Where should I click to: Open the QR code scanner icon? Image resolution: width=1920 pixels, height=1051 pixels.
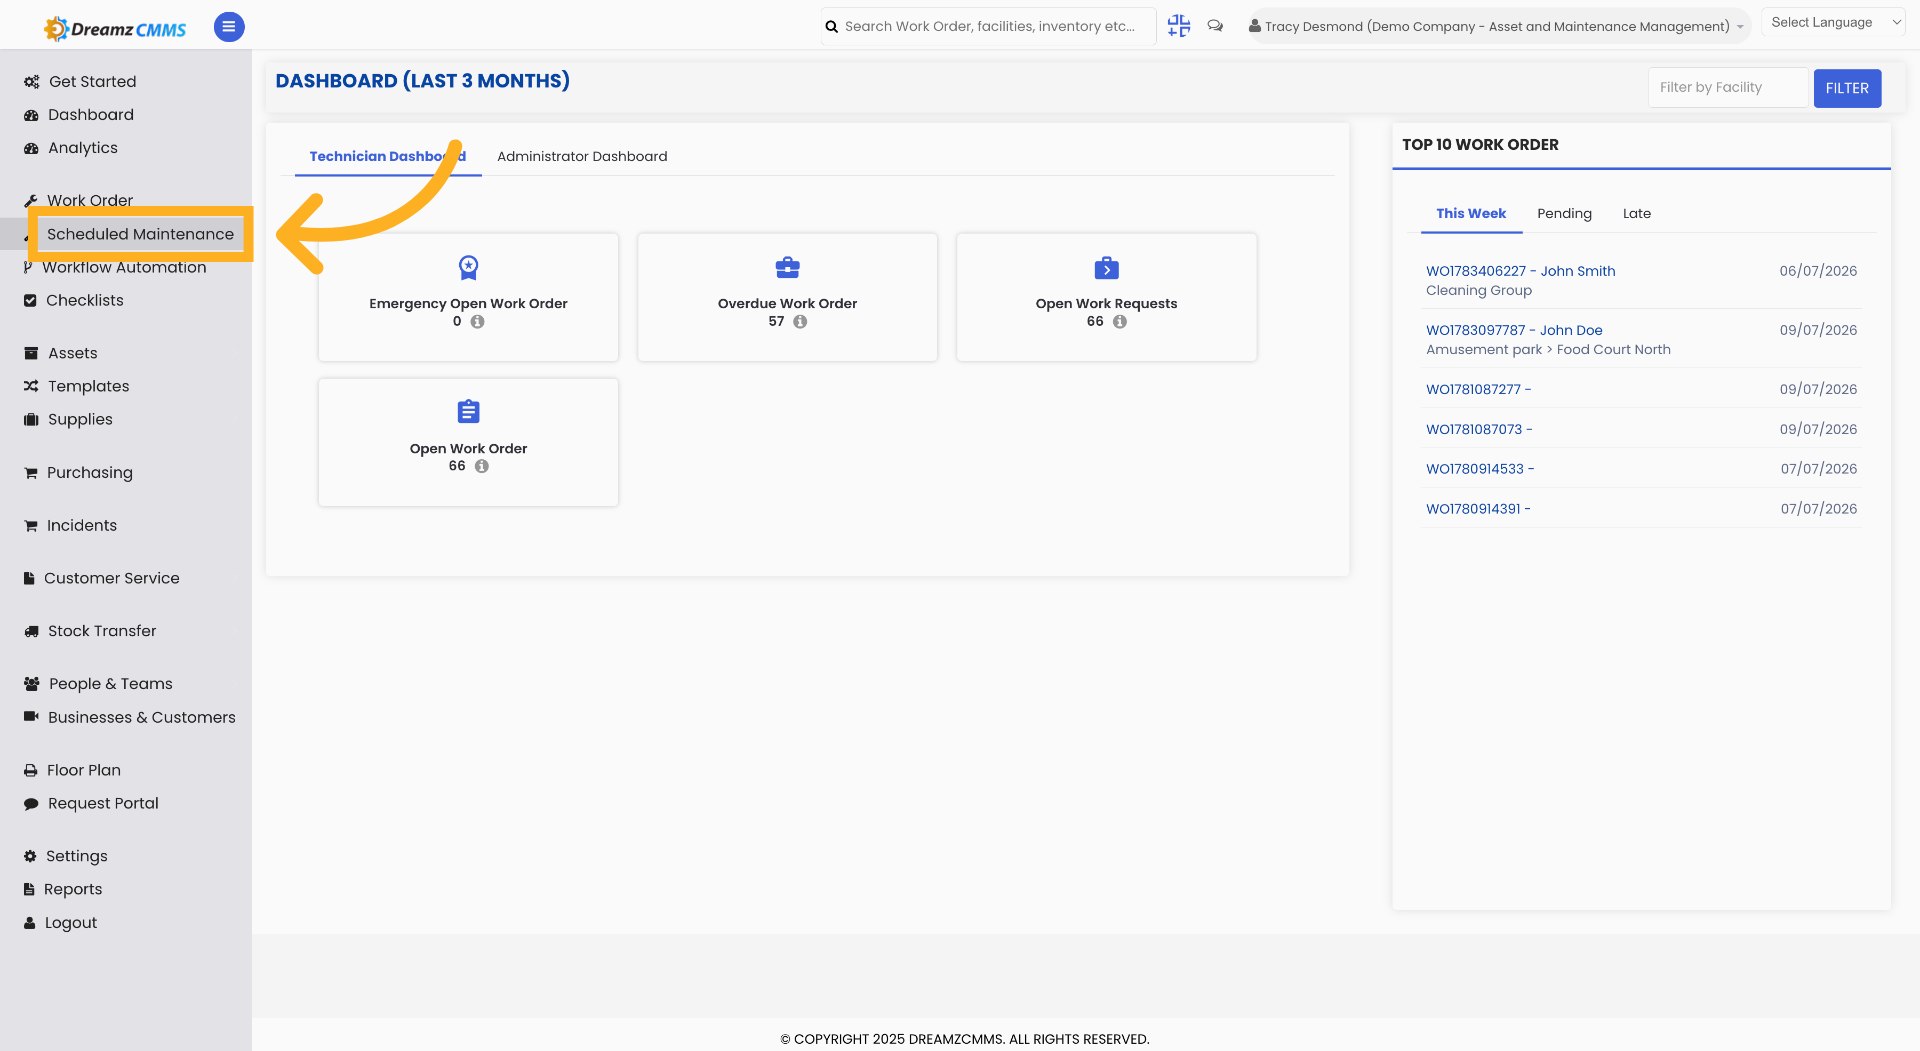(1179, 26)
